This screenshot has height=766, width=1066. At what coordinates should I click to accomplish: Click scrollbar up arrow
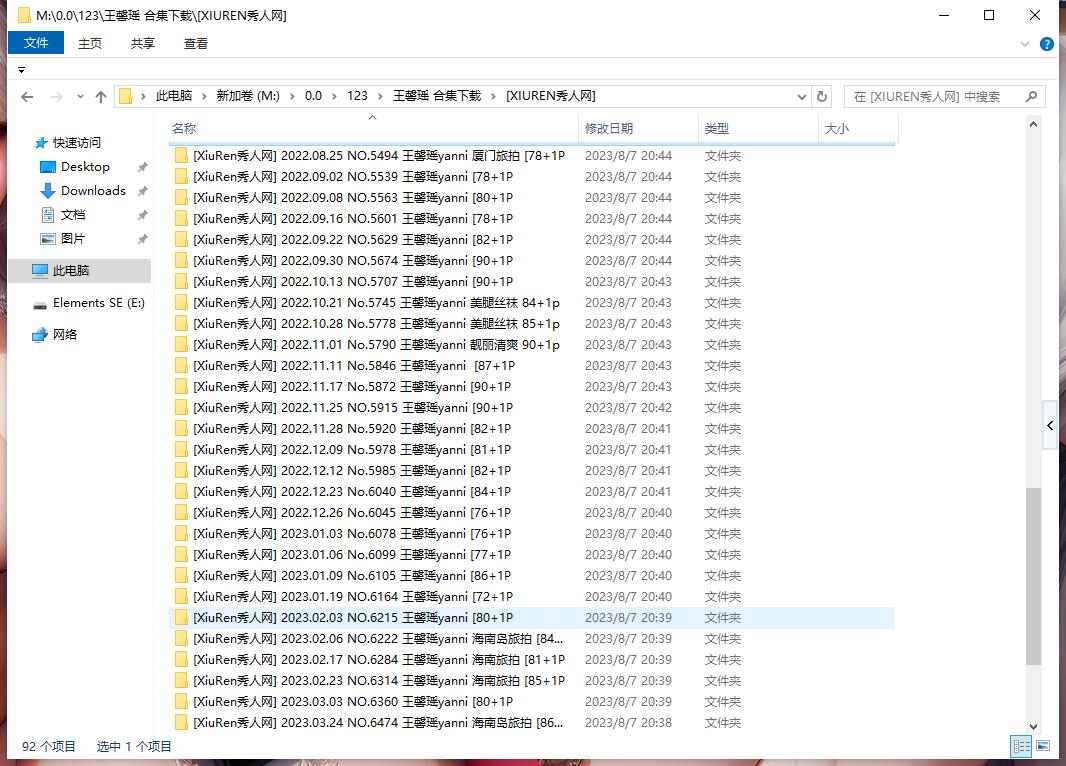pyautogui.click(x=1033, y=124)
